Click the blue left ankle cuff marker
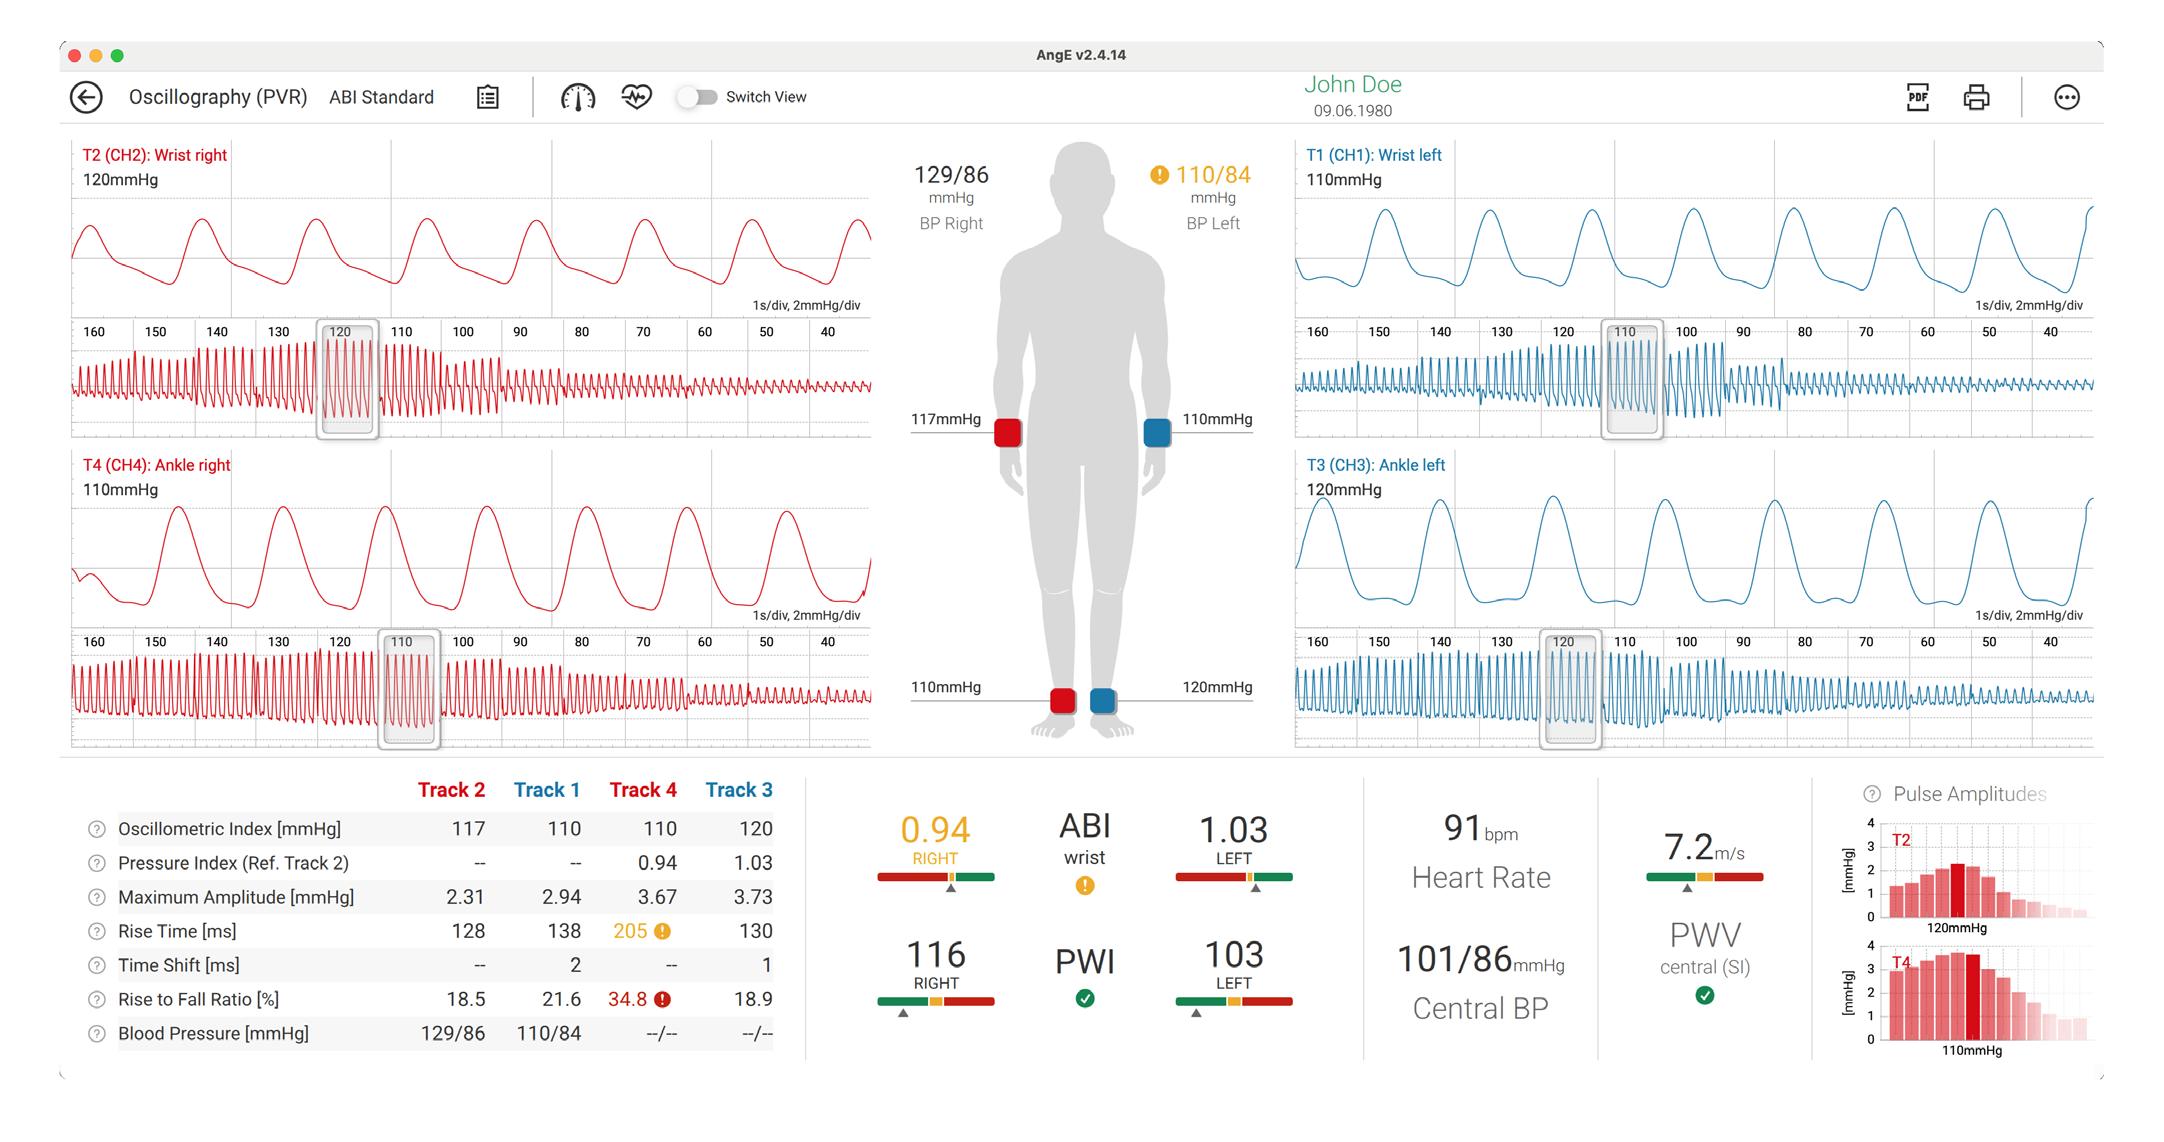The image size is (2164, 1142). (x=1103, y=700)
